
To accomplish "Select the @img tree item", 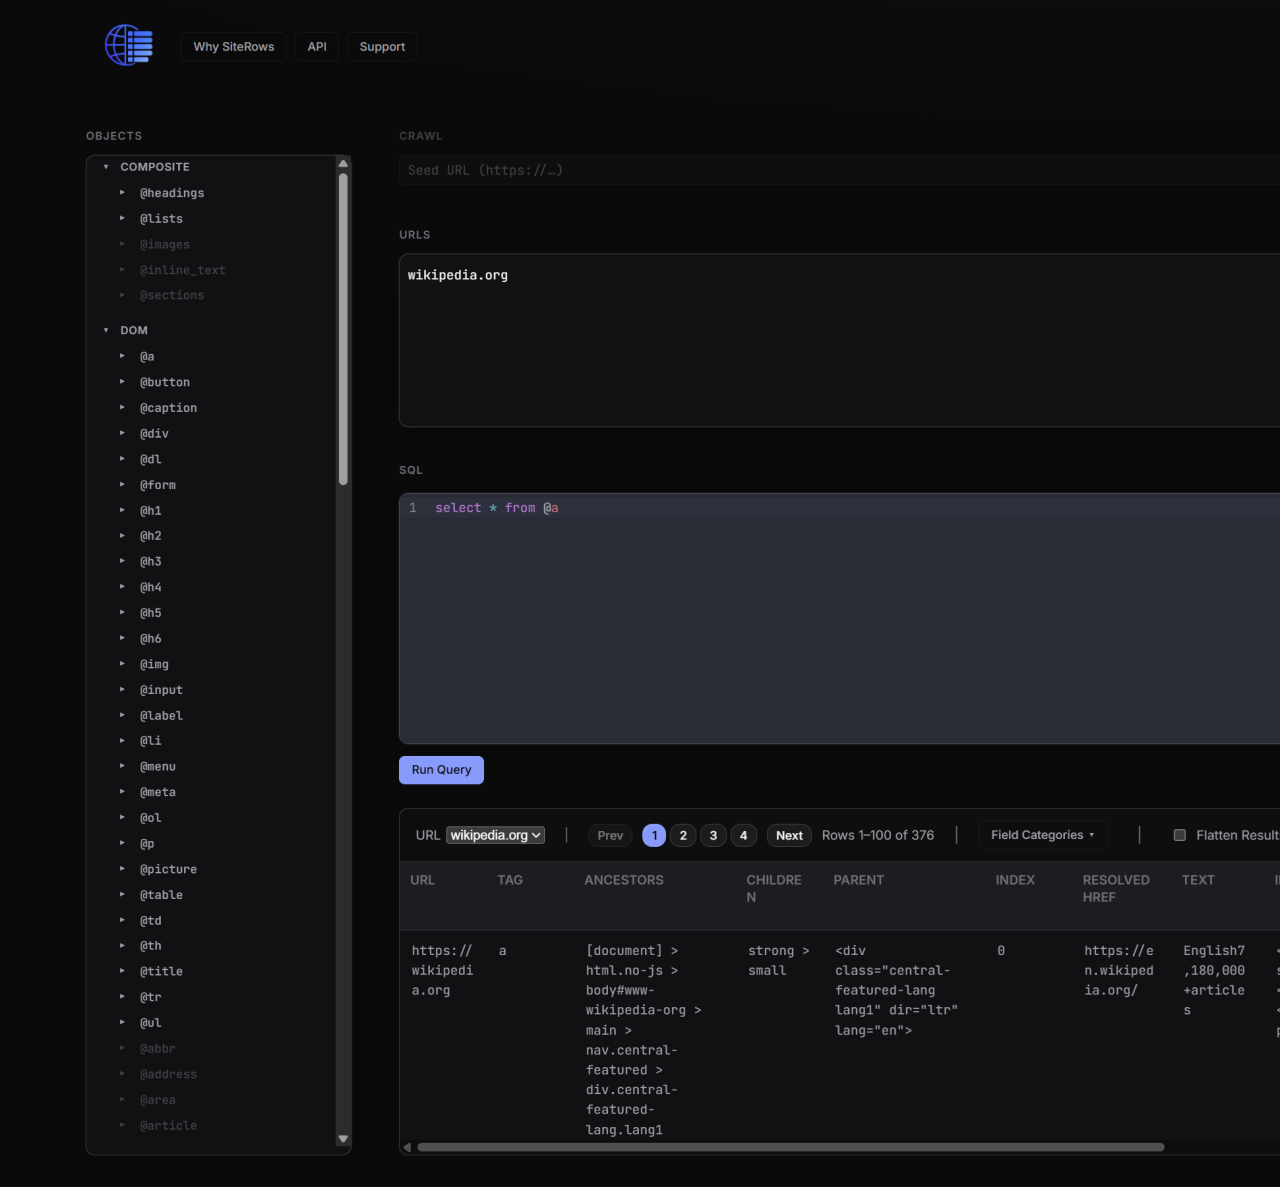I will coord(154,664).
